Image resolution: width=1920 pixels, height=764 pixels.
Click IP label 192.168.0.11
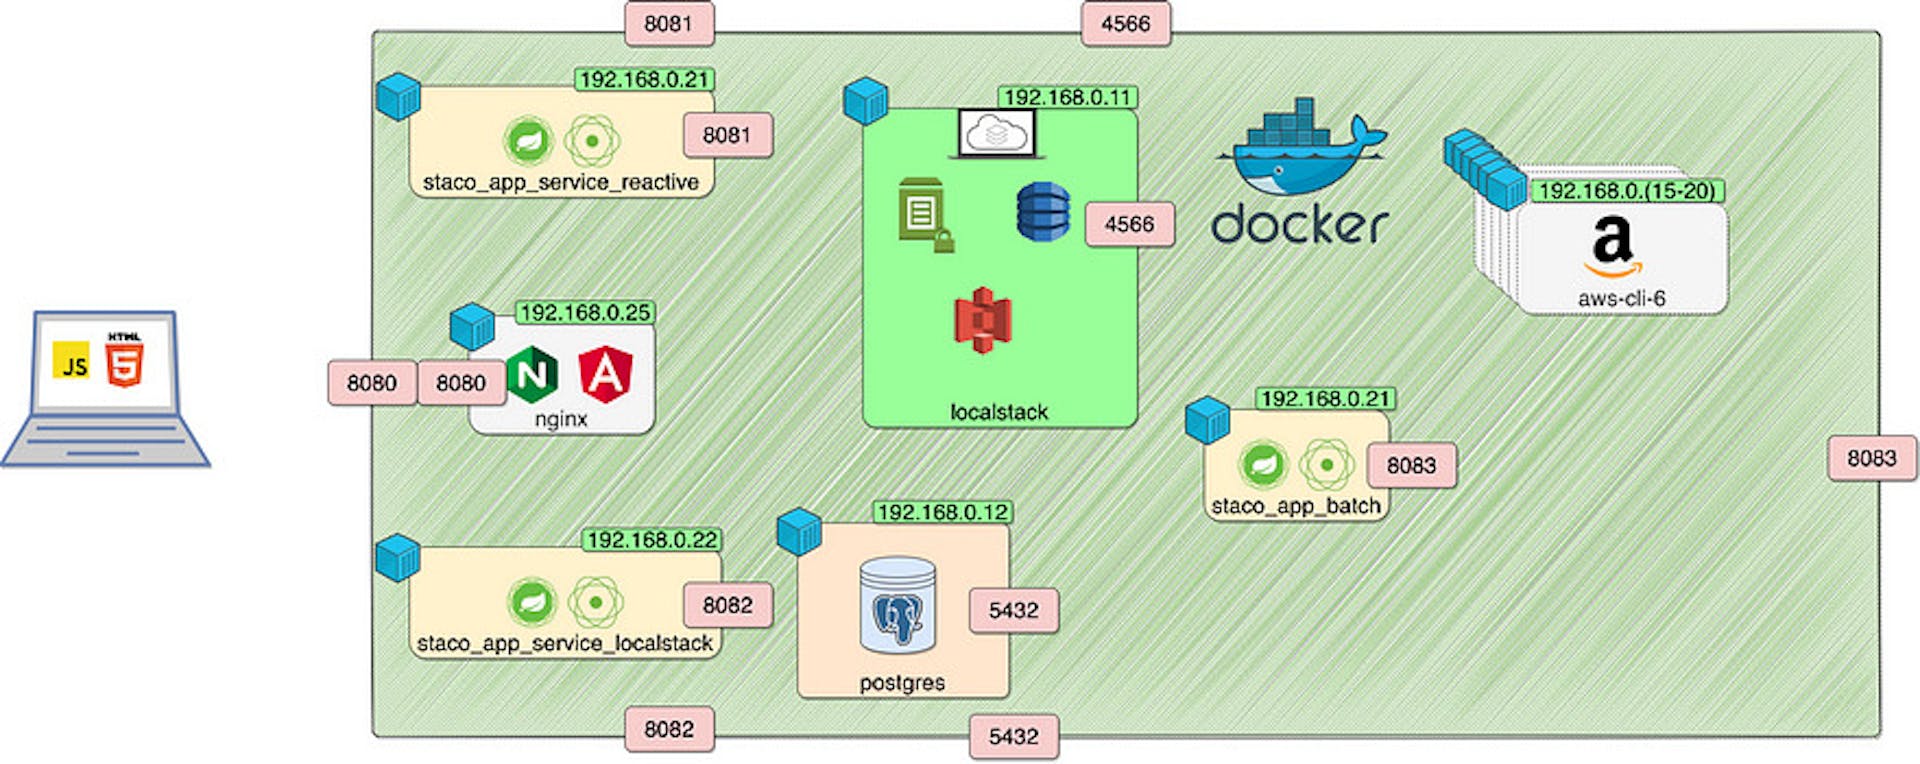[x=1068, y=97]
